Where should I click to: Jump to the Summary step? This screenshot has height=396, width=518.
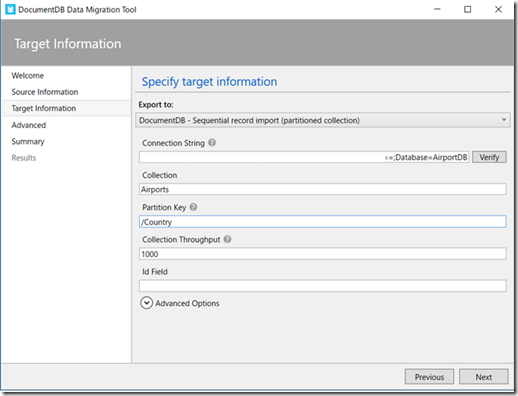(28, 141)
